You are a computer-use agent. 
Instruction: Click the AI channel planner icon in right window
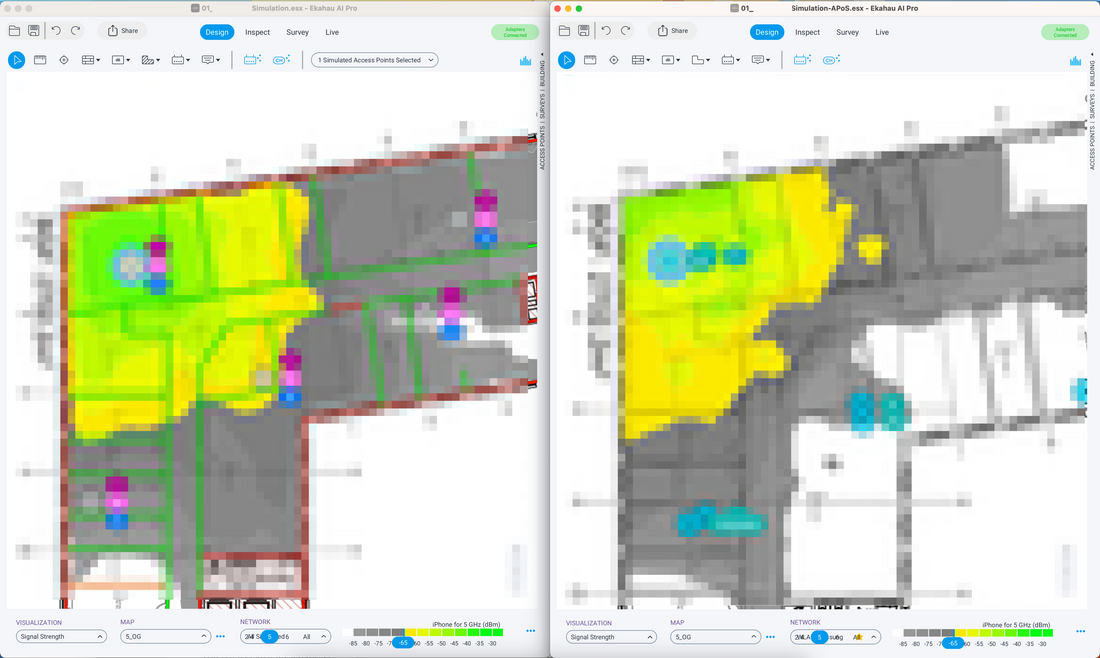[831, 60]
